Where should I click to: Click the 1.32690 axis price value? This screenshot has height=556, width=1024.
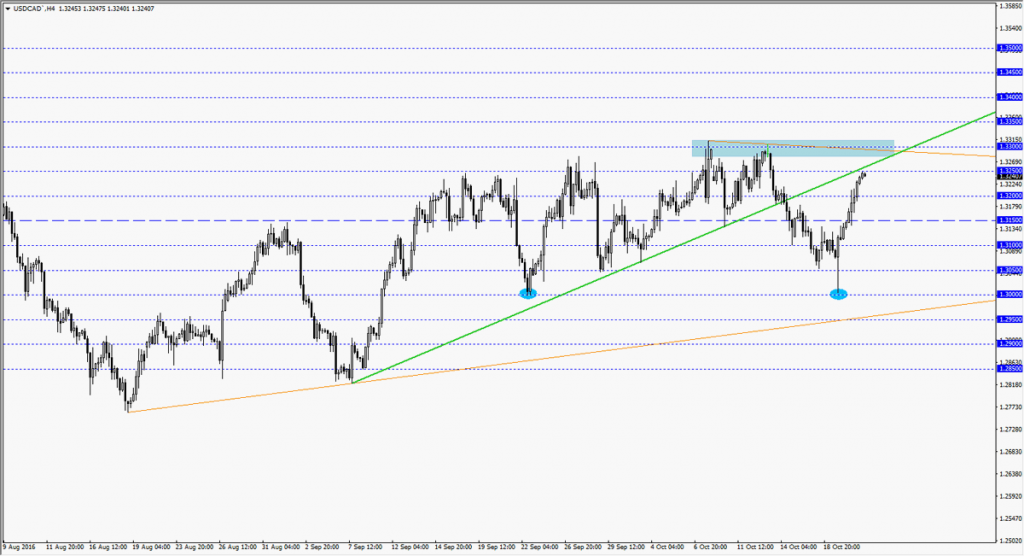point(1010,162)
